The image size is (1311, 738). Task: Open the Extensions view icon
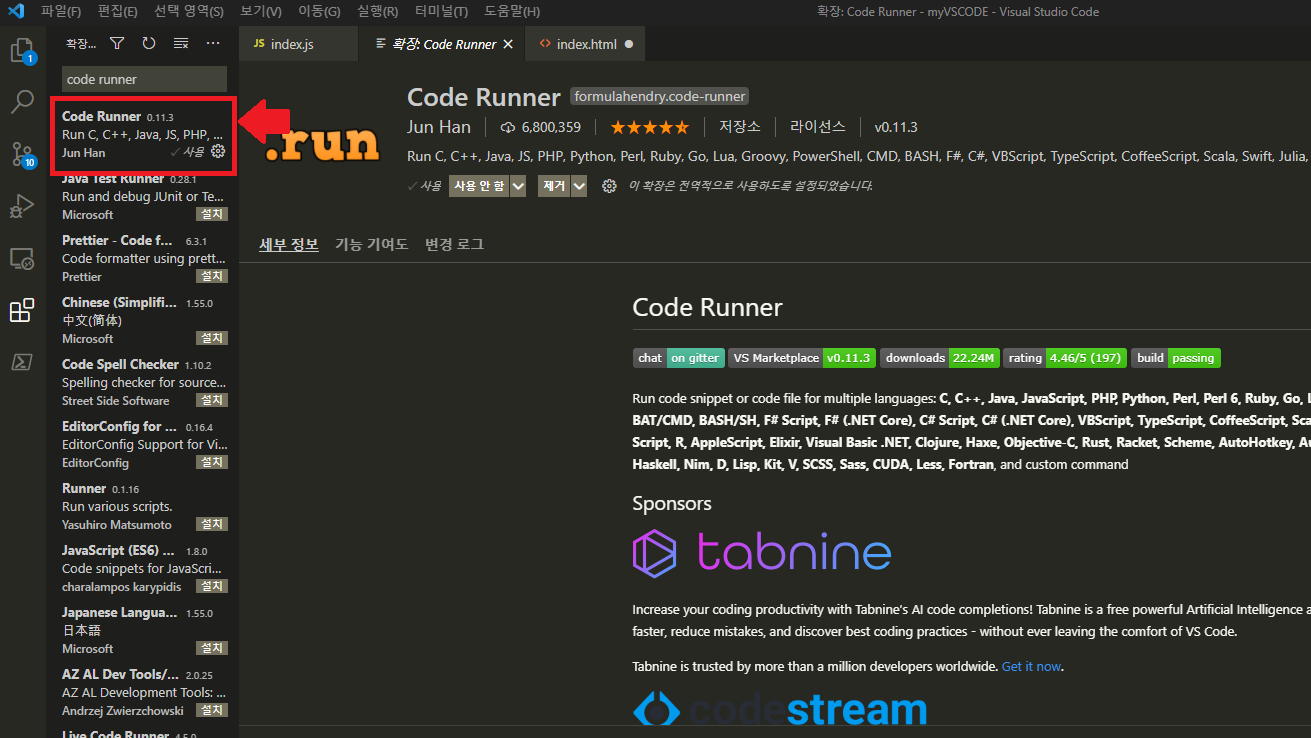click(22, 310)
